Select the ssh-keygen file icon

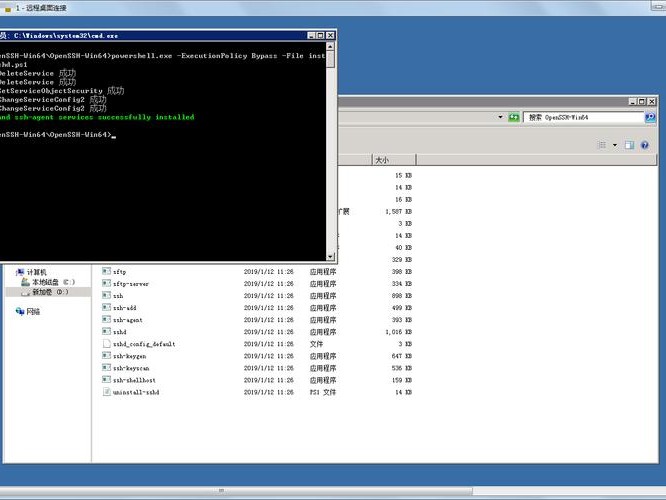[106, 355]
